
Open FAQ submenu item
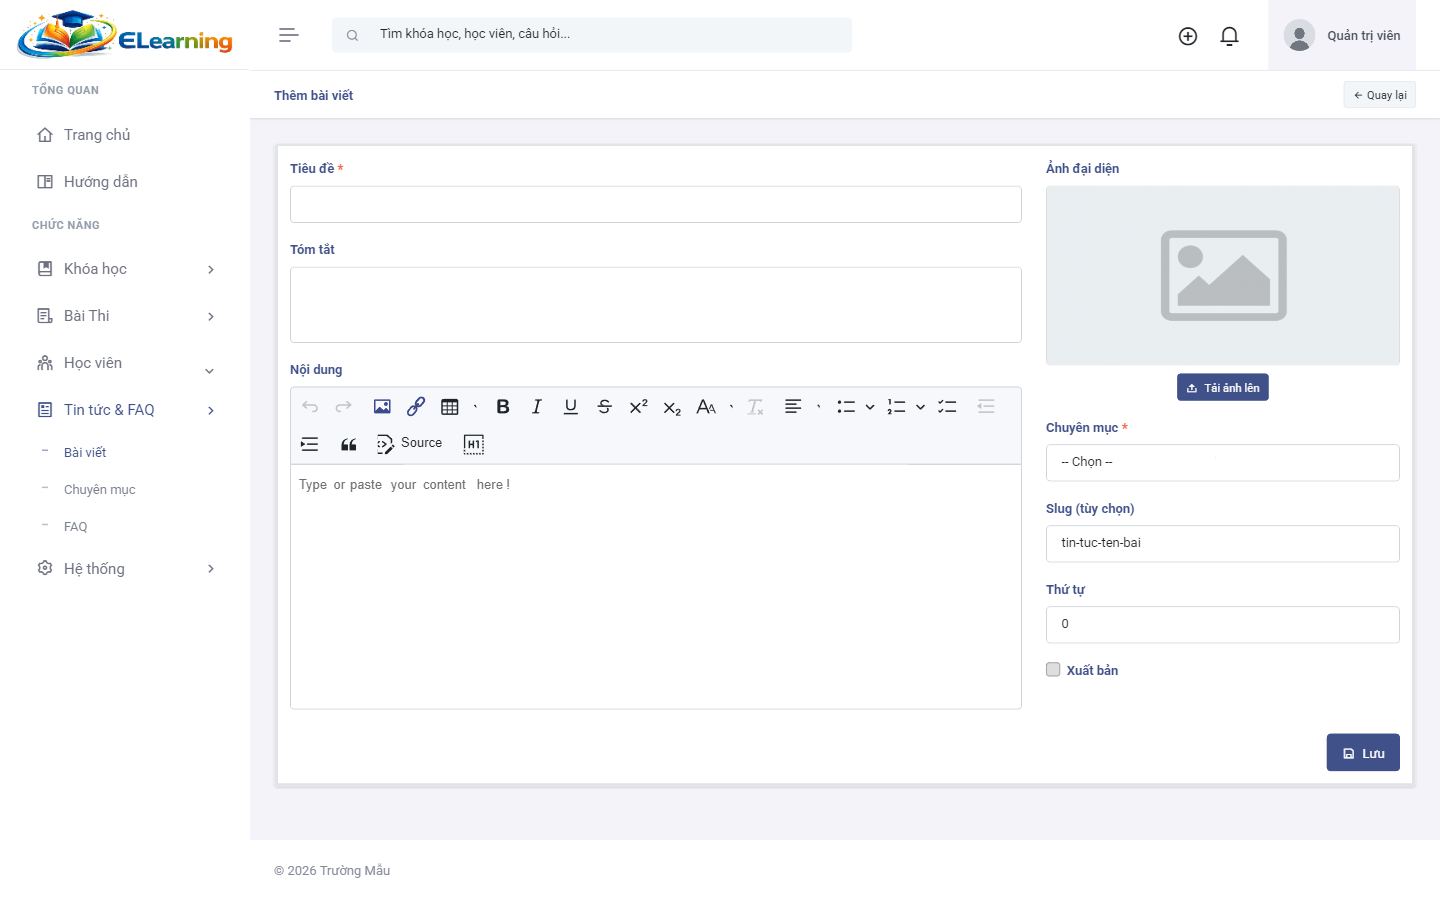[x=76, y=527]
